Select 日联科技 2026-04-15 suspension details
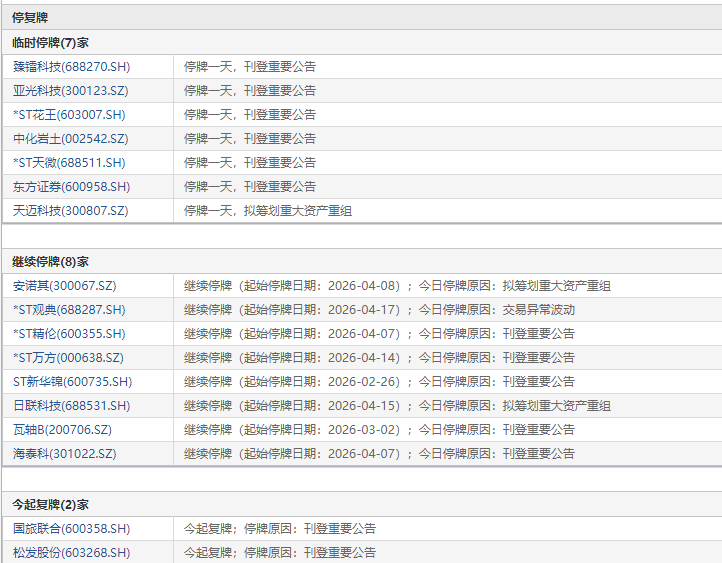Screen dimensions: 722x563 397,406
